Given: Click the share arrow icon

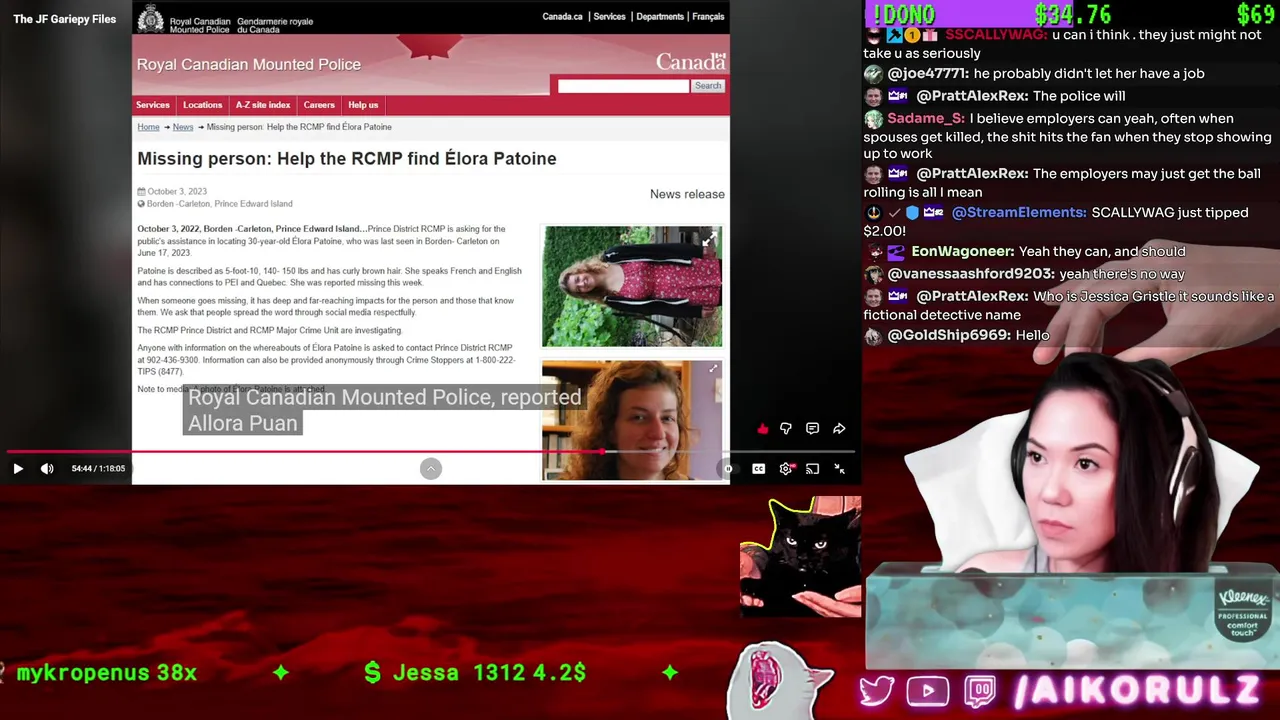Looking at the screenshot, I should (x=839, y=429).
